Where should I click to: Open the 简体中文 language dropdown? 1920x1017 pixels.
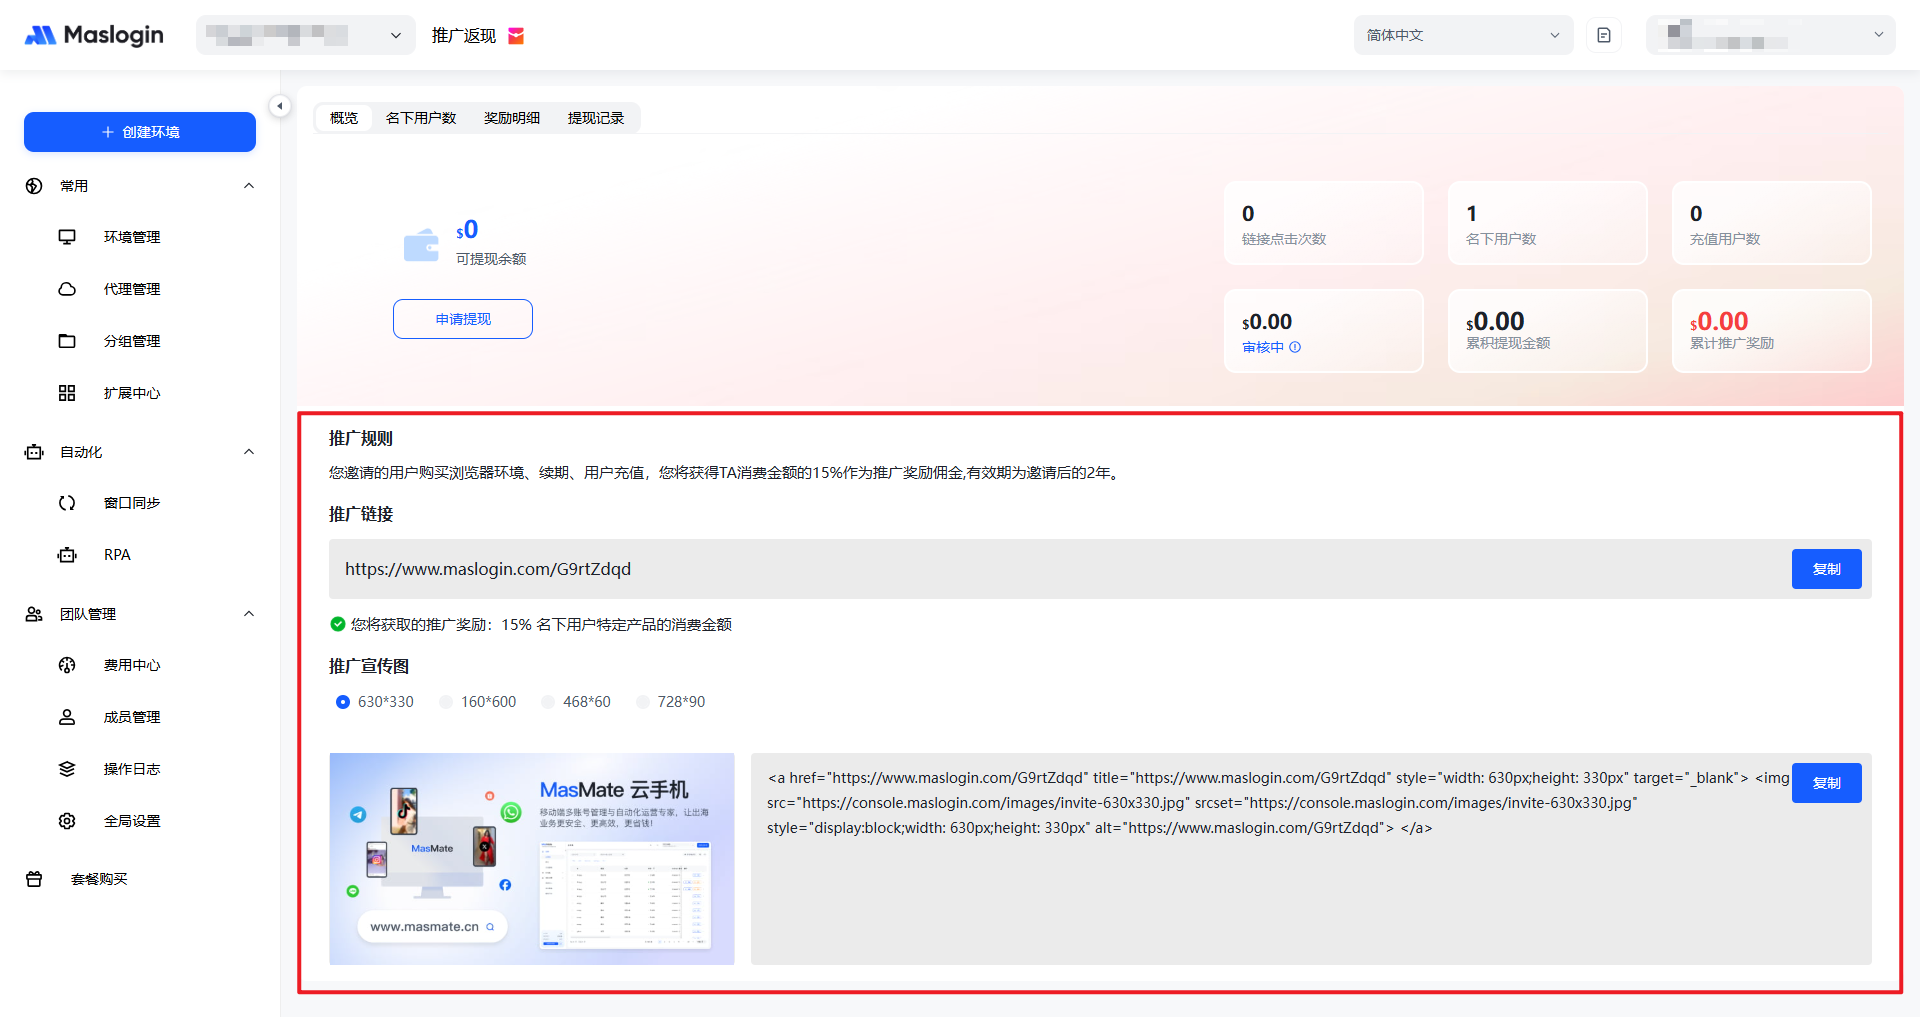pyautogui.click(x=1462, y=35)
